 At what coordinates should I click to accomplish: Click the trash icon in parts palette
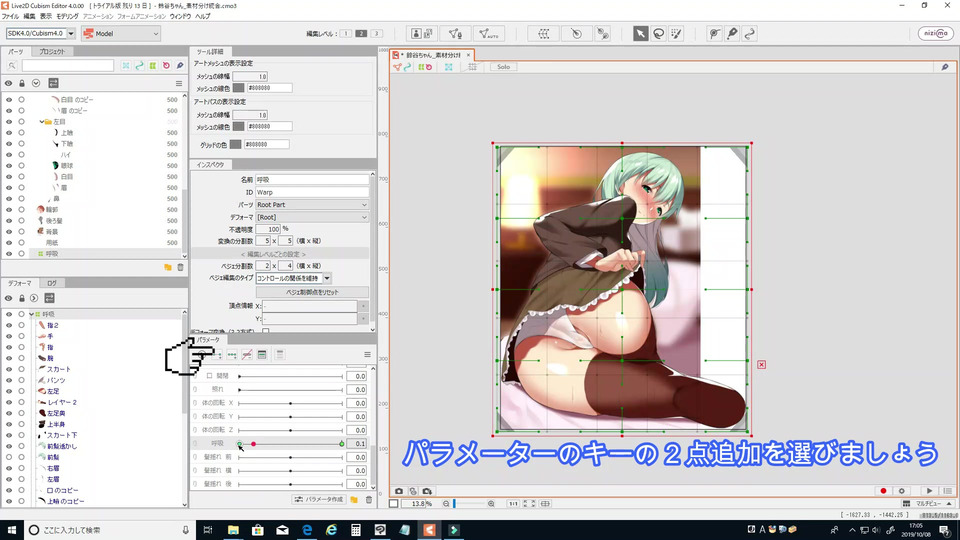pyautogui.click(x=181, y=268)
